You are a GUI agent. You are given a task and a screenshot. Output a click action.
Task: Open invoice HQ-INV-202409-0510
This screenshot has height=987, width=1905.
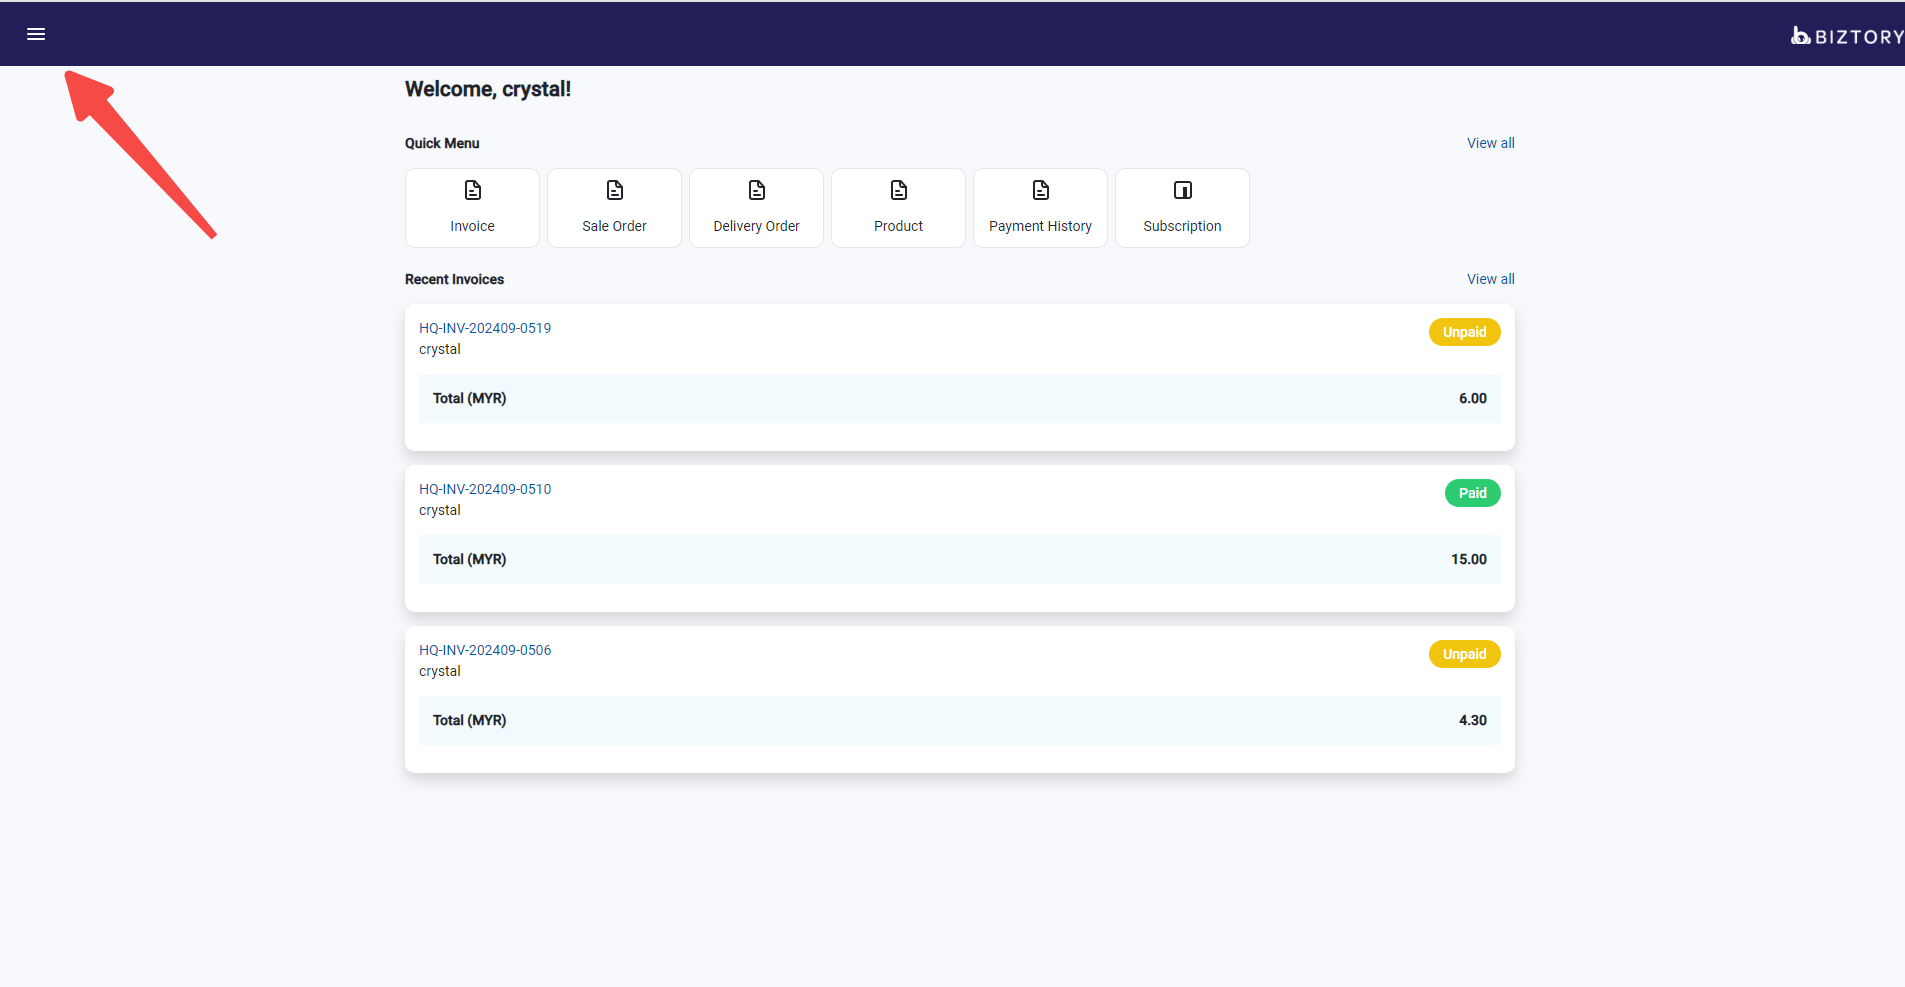point(485,489)
